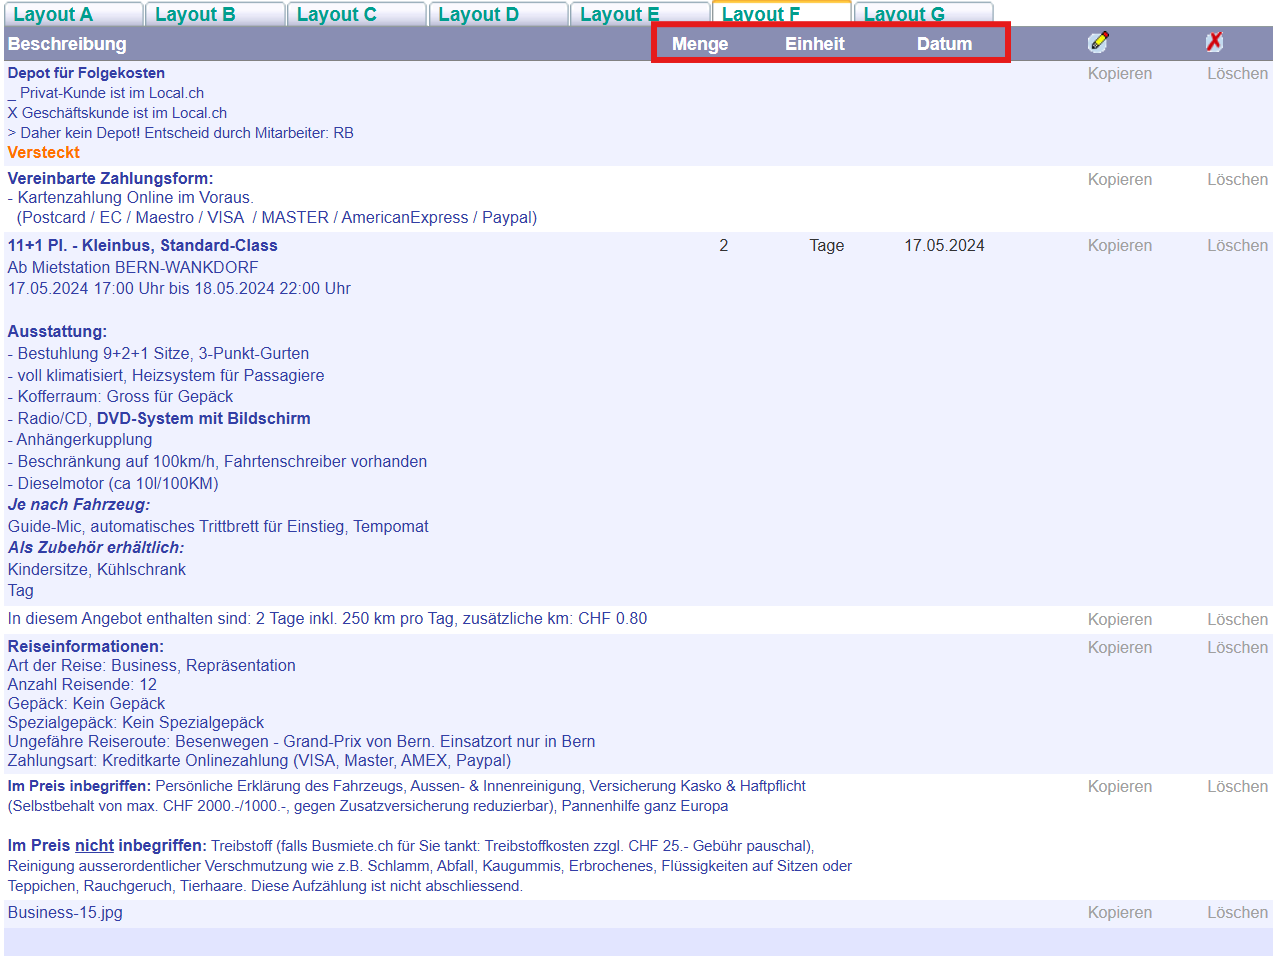
Task: Delete the "In diesem Angebot enthalten" row
Action: coord(1237,620)
